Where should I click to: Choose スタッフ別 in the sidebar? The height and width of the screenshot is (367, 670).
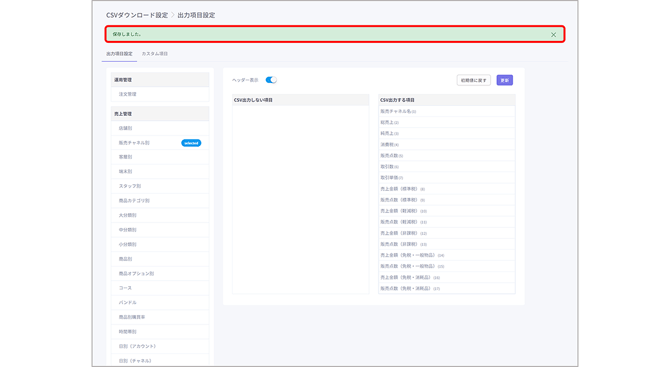tap(160, 186)
